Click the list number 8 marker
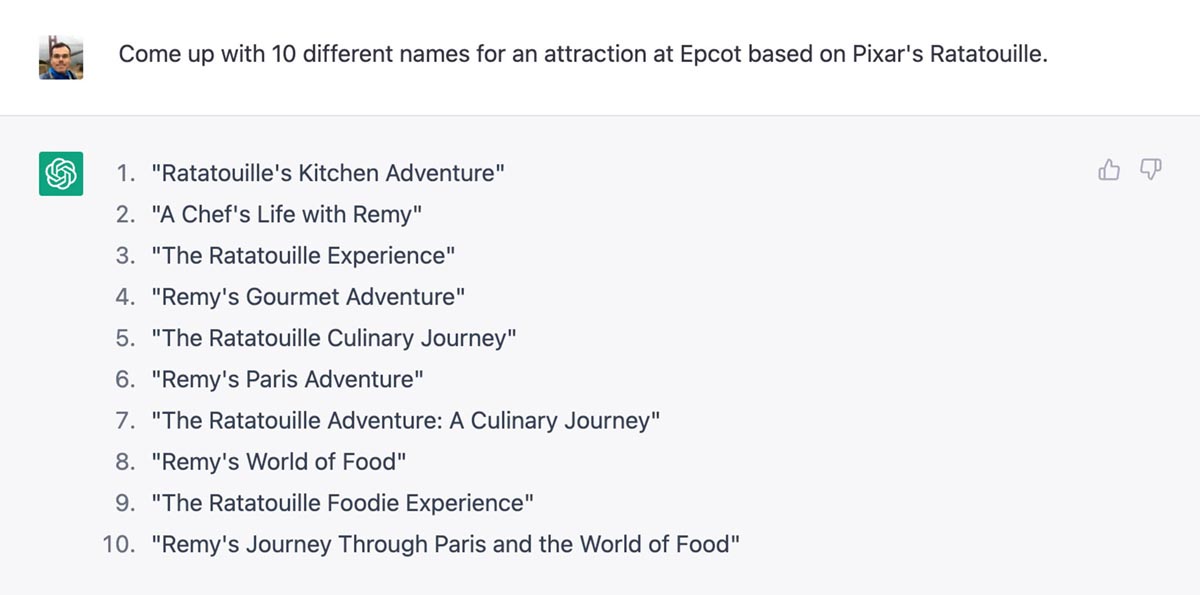This screenshot has width=1200, height=595. click(x=124, y=462)
